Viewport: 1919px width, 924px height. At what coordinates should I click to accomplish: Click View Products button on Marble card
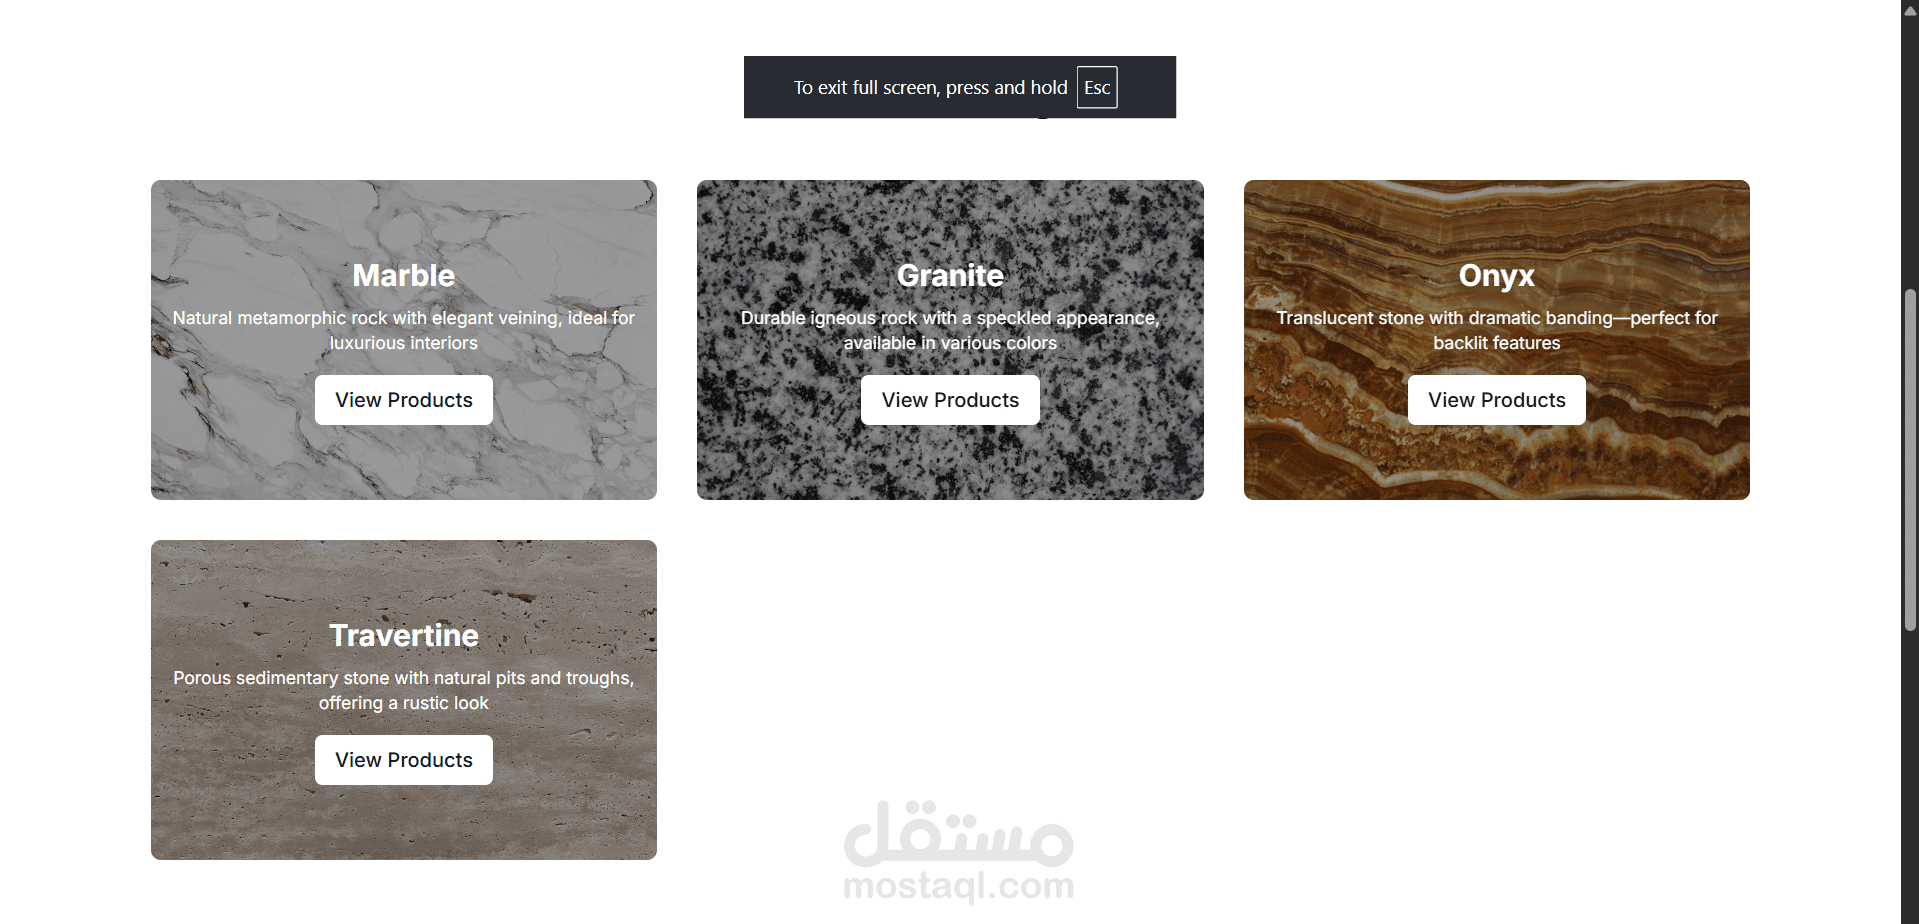point(403,400)
